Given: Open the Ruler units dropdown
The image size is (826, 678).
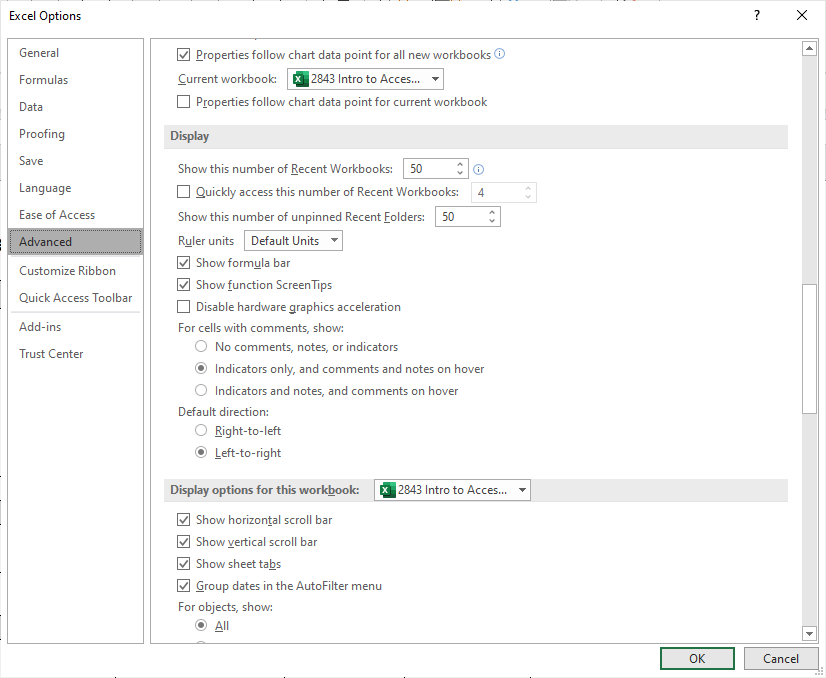Looking at the screenshot, I should [333, 240].
